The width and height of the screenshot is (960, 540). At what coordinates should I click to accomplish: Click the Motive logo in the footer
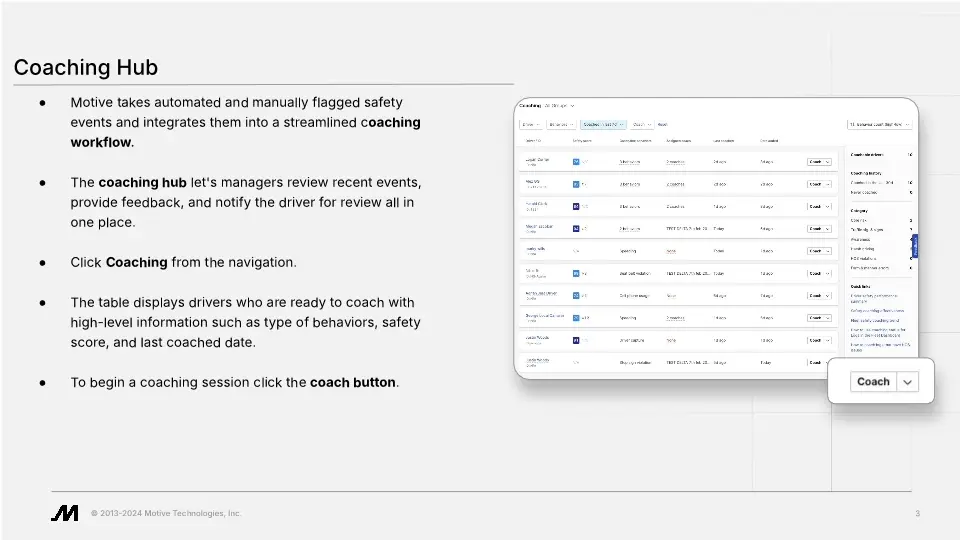click(65, 513)
